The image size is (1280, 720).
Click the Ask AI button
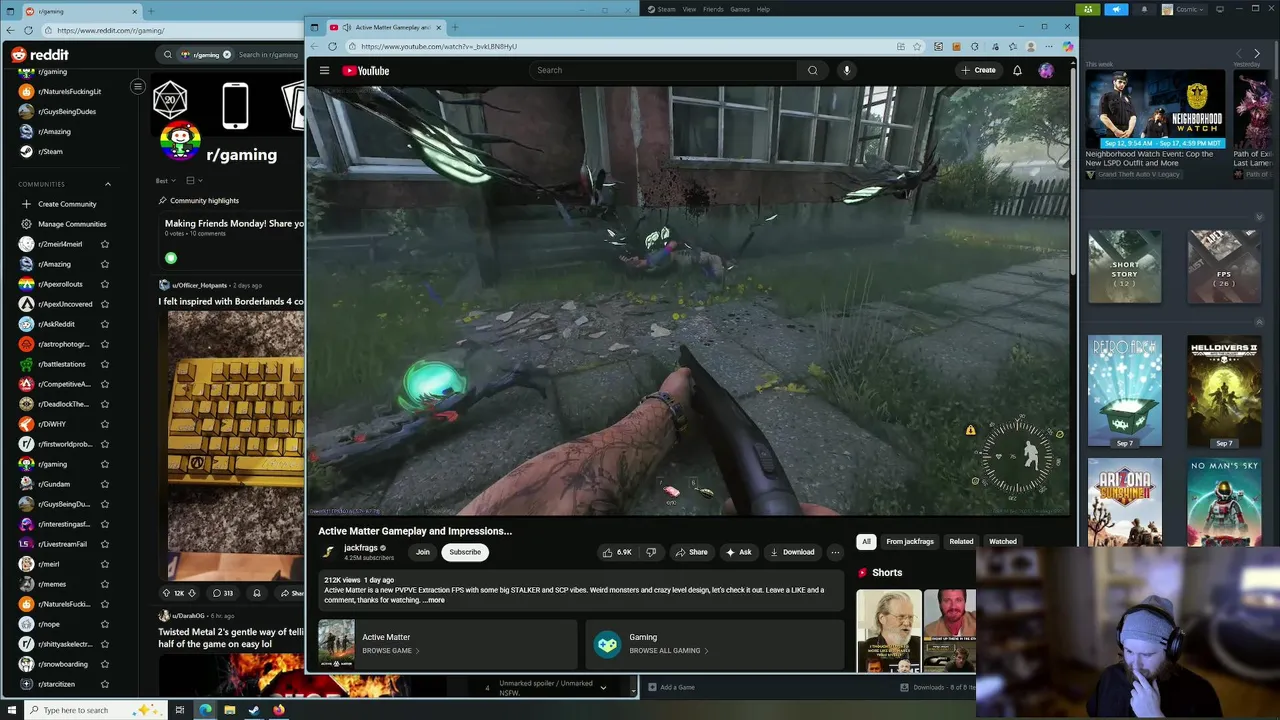click(739, 552)
